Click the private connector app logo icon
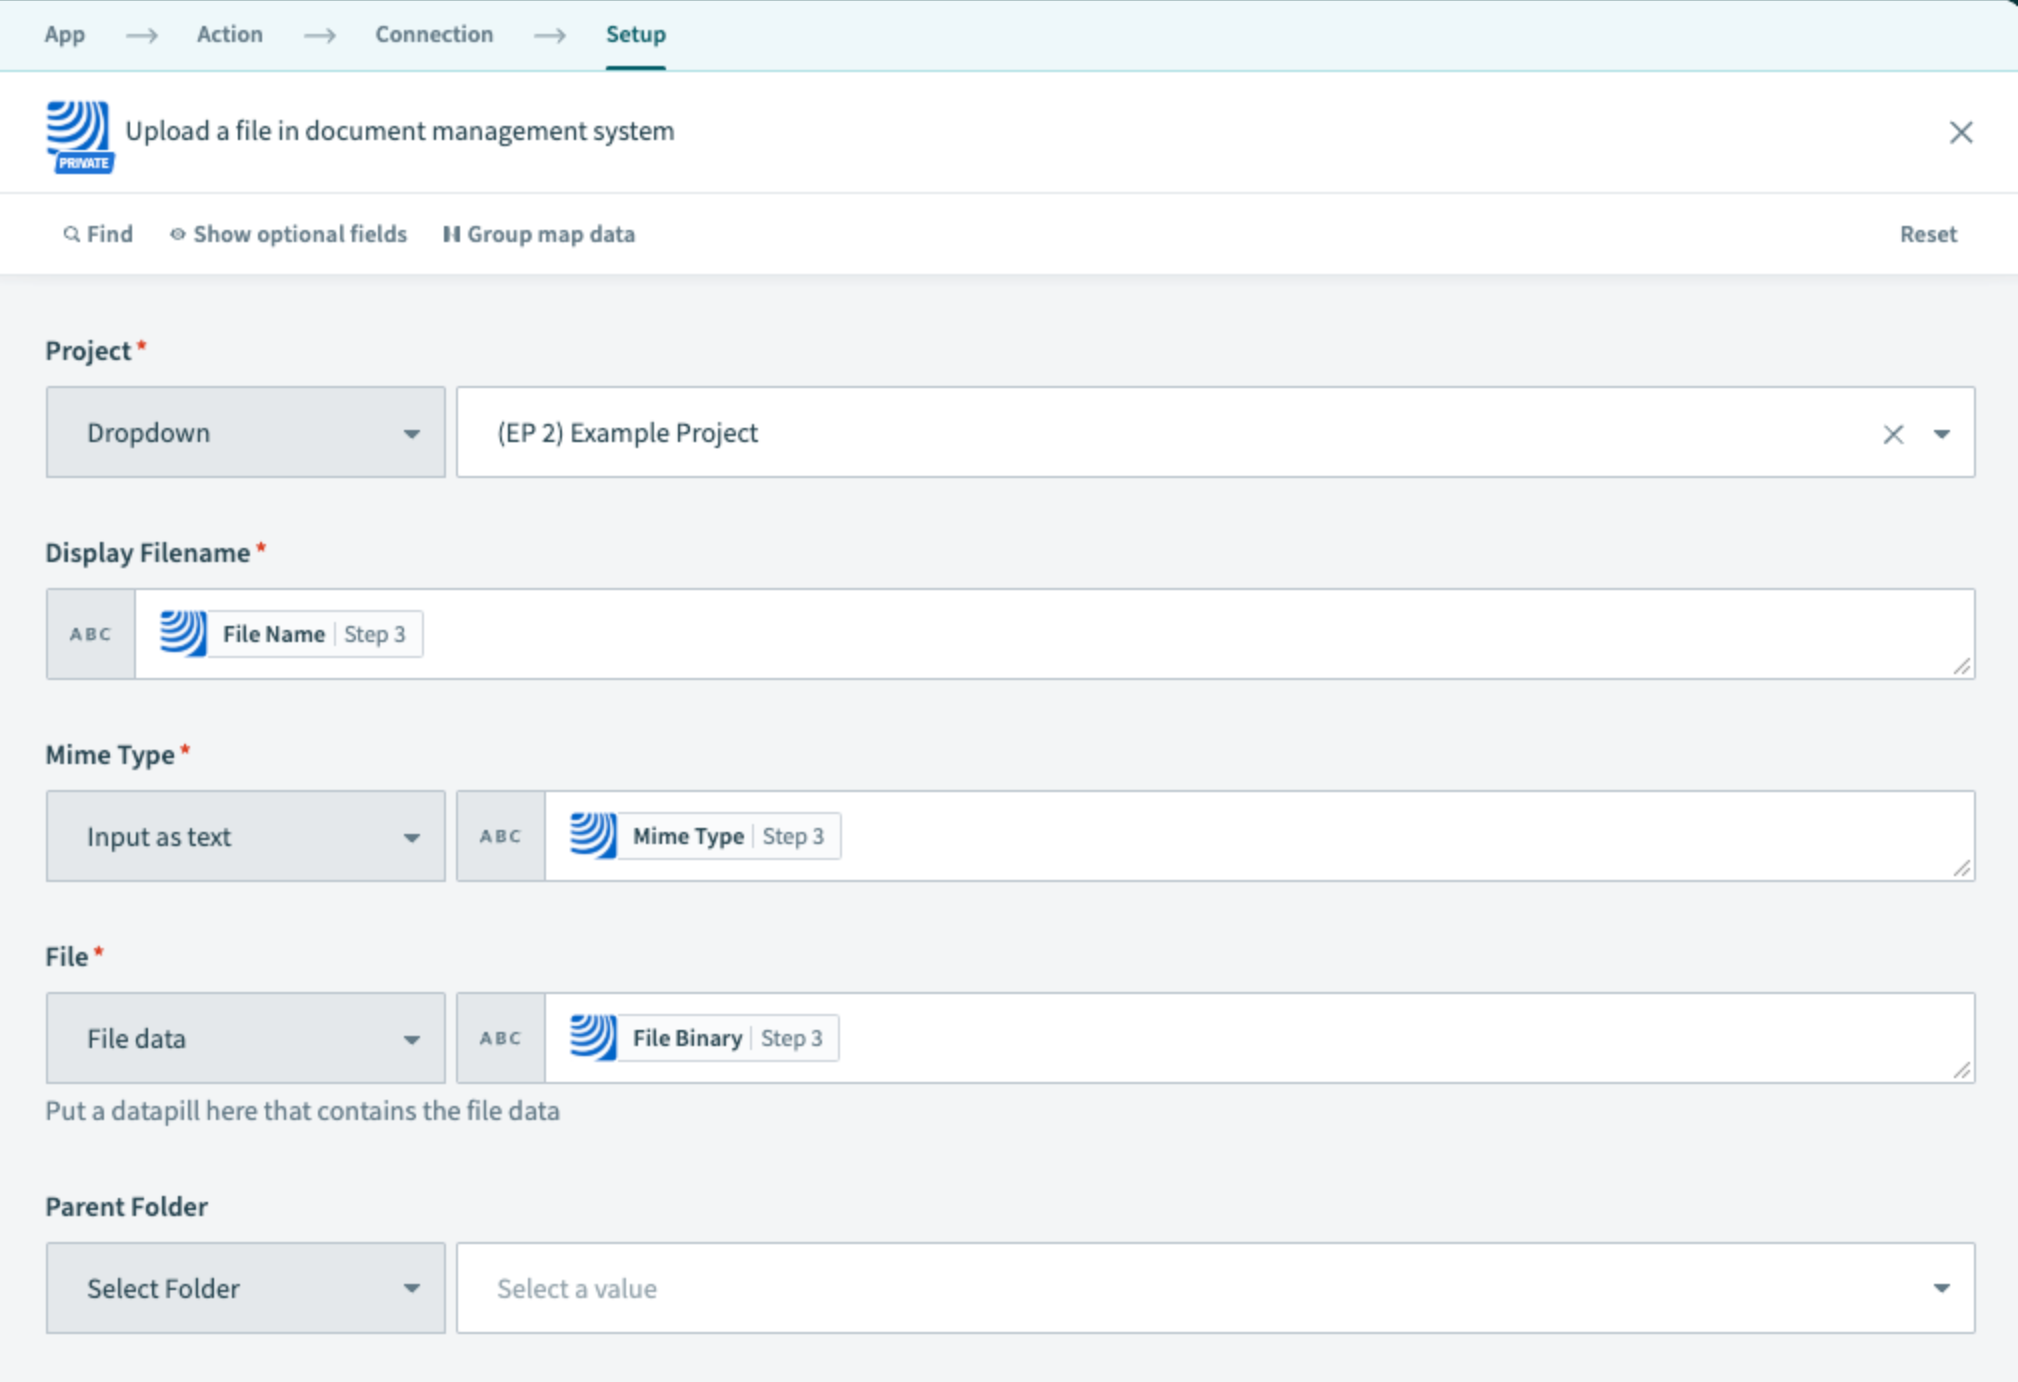This screenshot has height=1382, width=2018. [x=79, y=135]
